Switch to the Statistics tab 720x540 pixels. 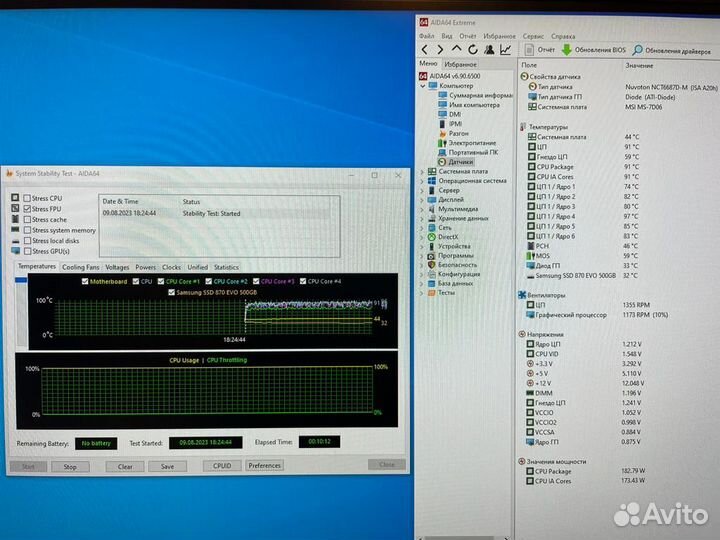pos(226,267)
